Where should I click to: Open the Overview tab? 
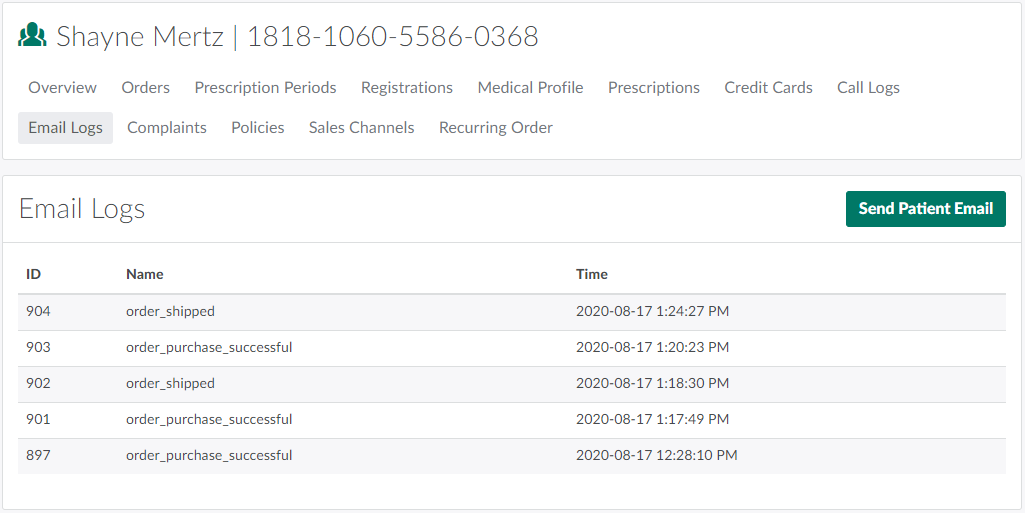[62, 88]
